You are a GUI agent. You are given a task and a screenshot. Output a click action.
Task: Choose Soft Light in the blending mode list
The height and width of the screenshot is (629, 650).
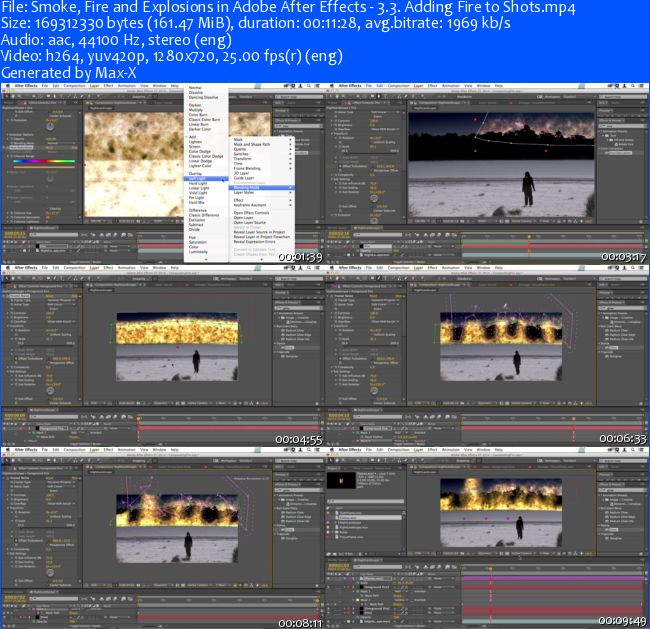[x=206, y=178]
